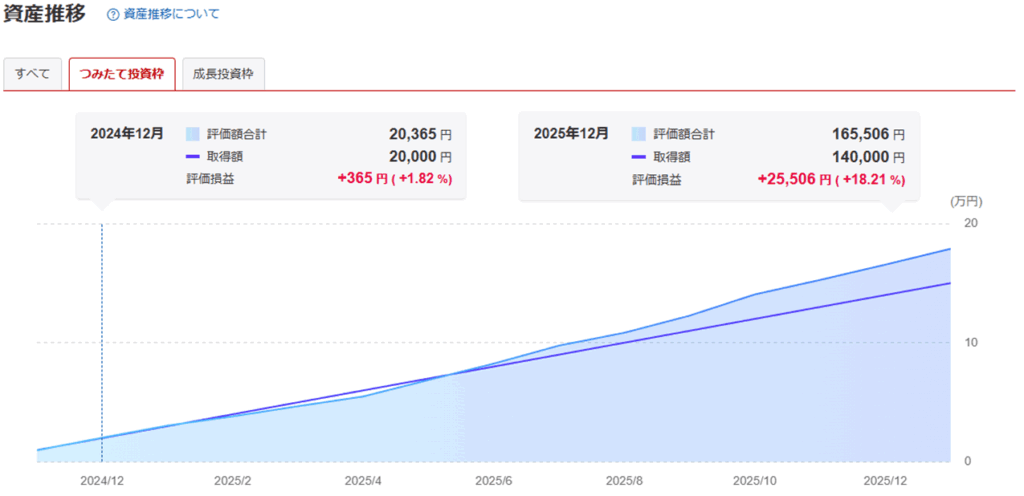
Task: Click the 2025/4 x-axis label
Action: pos(363,480)
